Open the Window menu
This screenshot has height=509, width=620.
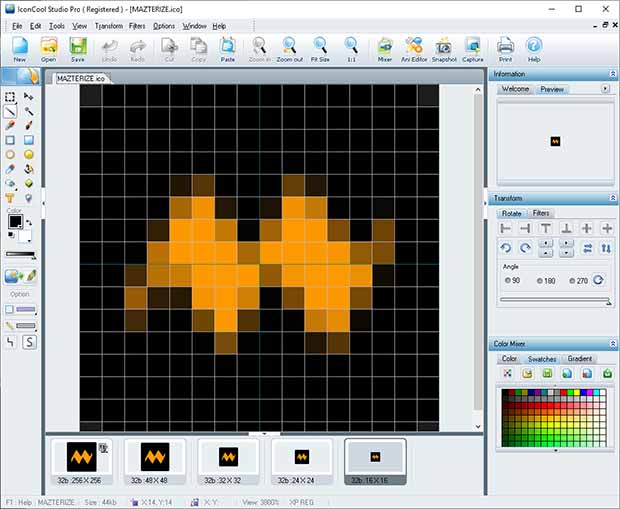(194, 26)
